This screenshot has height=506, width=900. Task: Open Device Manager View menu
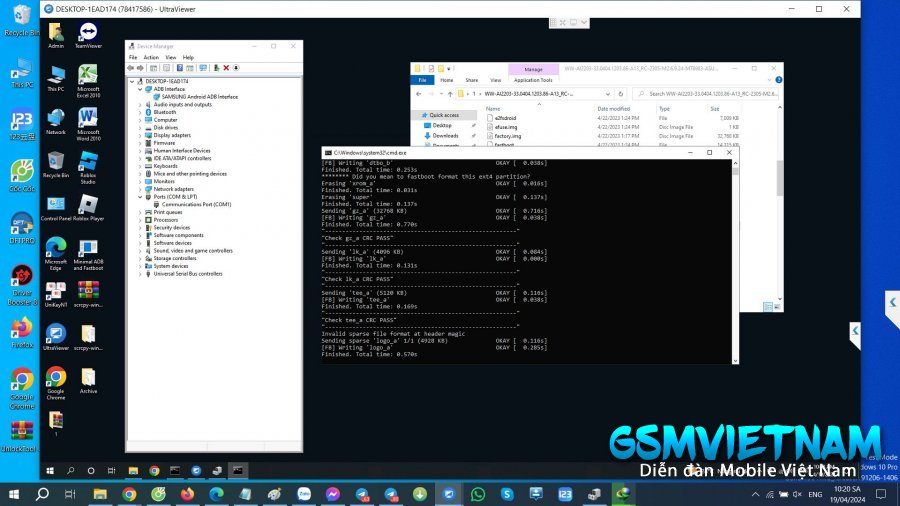click(x=170, y=57)
